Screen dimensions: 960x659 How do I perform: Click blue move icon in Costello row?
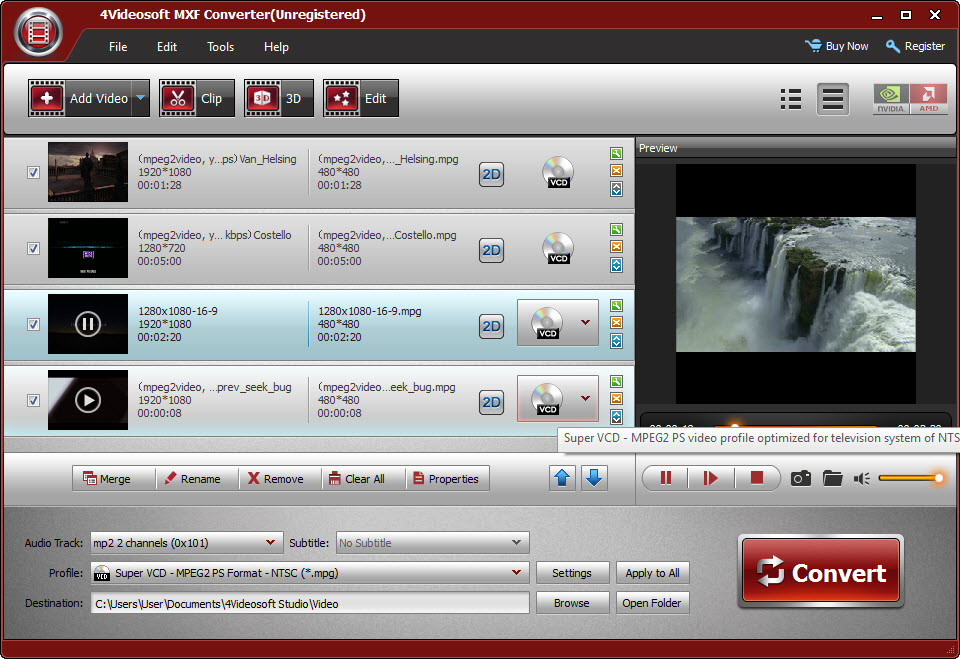pos(617,265)
